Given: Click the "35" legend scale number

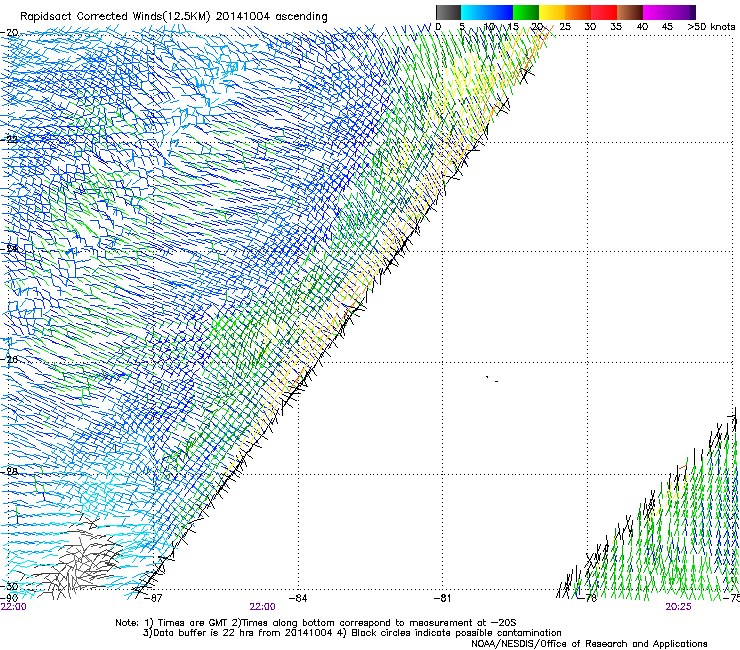Looking at the screenshot, I should pos(616,27).
